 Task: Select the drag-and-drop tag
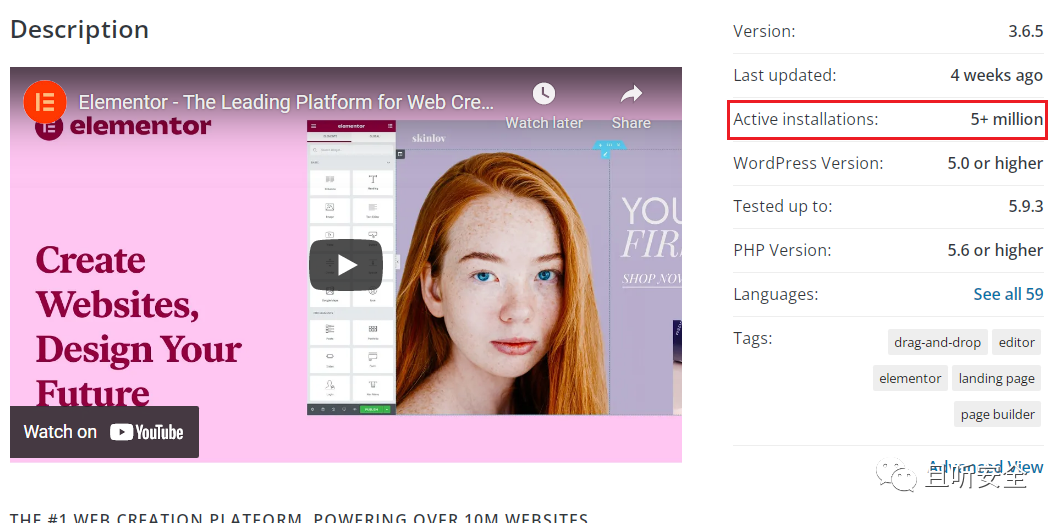coord(937,342)
